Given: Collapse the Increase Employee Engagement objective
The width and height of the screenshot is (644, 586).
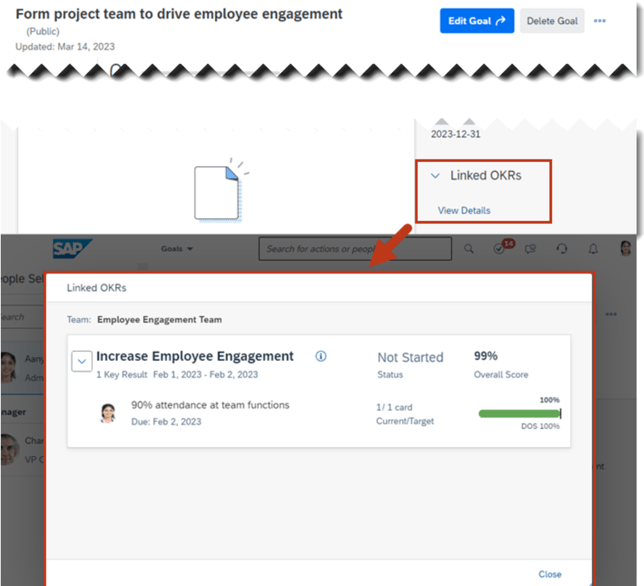Looking at the screenshot, I should tap(82, 362).
